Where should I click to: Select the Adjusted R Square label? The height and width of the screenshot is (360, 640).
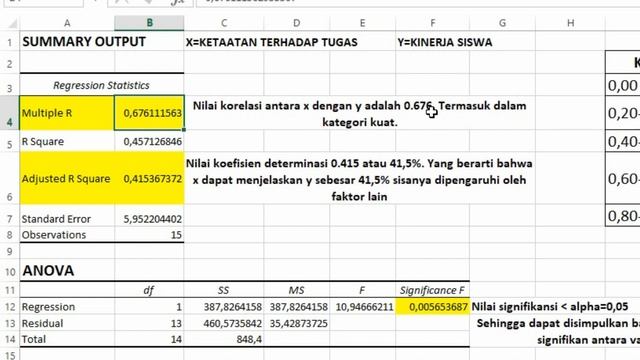point(67,178)
